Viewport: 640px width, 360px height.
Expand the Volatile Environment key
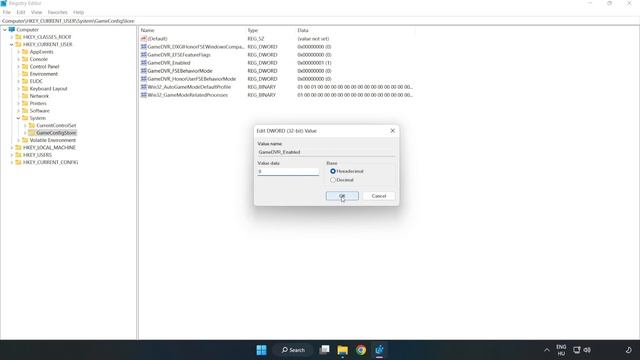tap(18, 140)
